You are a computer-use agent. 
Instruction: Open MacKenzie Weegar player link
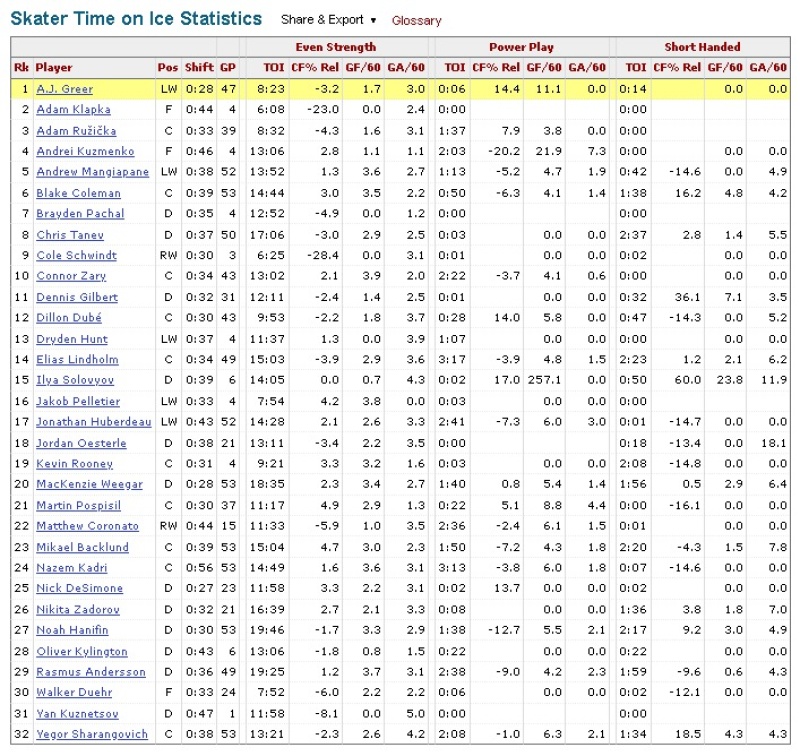click(x=89, y=484)
